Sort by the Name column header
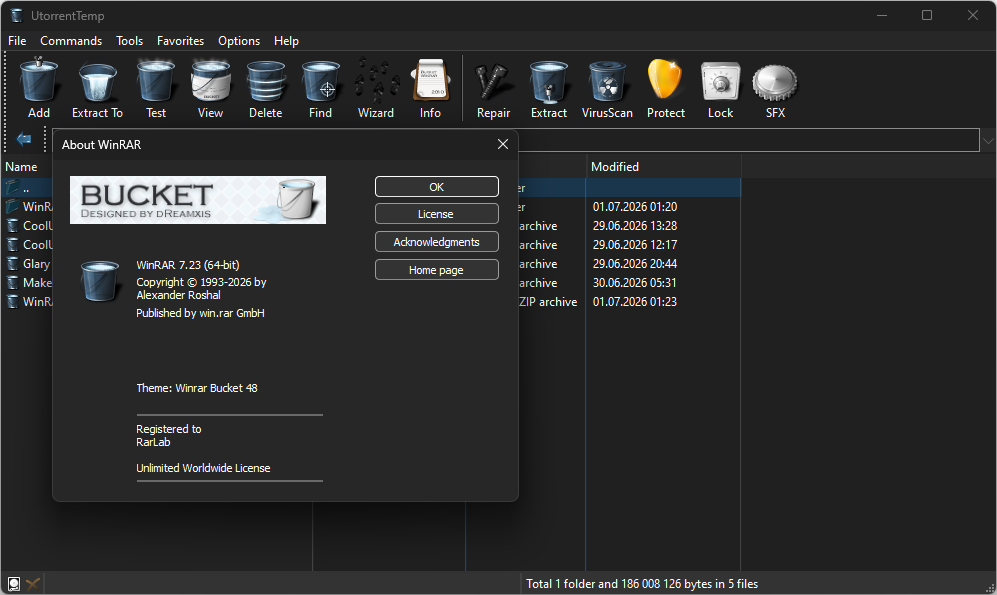This screenshot has height=595, width=997. click(22, 167)
